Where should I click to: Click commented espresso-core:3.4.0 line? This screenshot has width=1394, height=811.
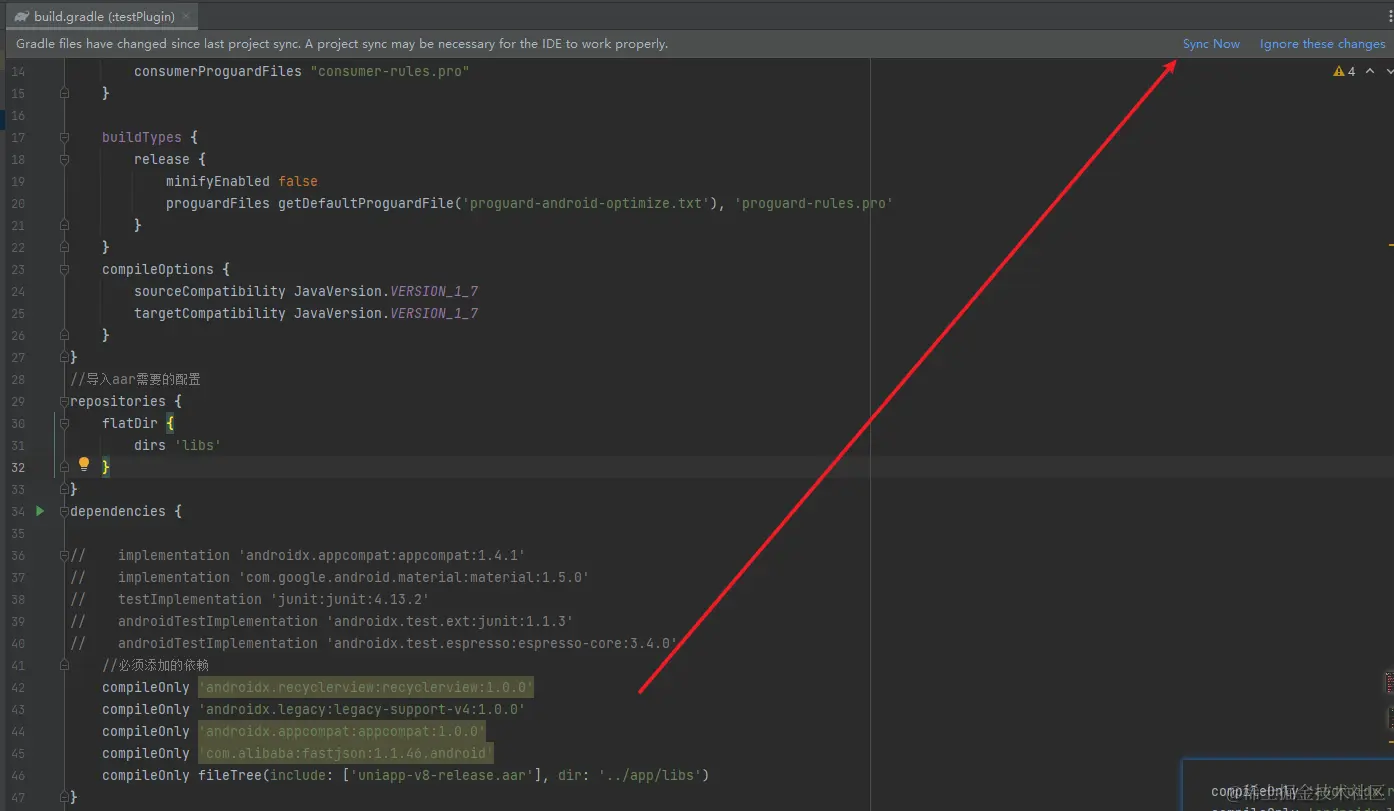pyautogui.click(x=374, y=643)
